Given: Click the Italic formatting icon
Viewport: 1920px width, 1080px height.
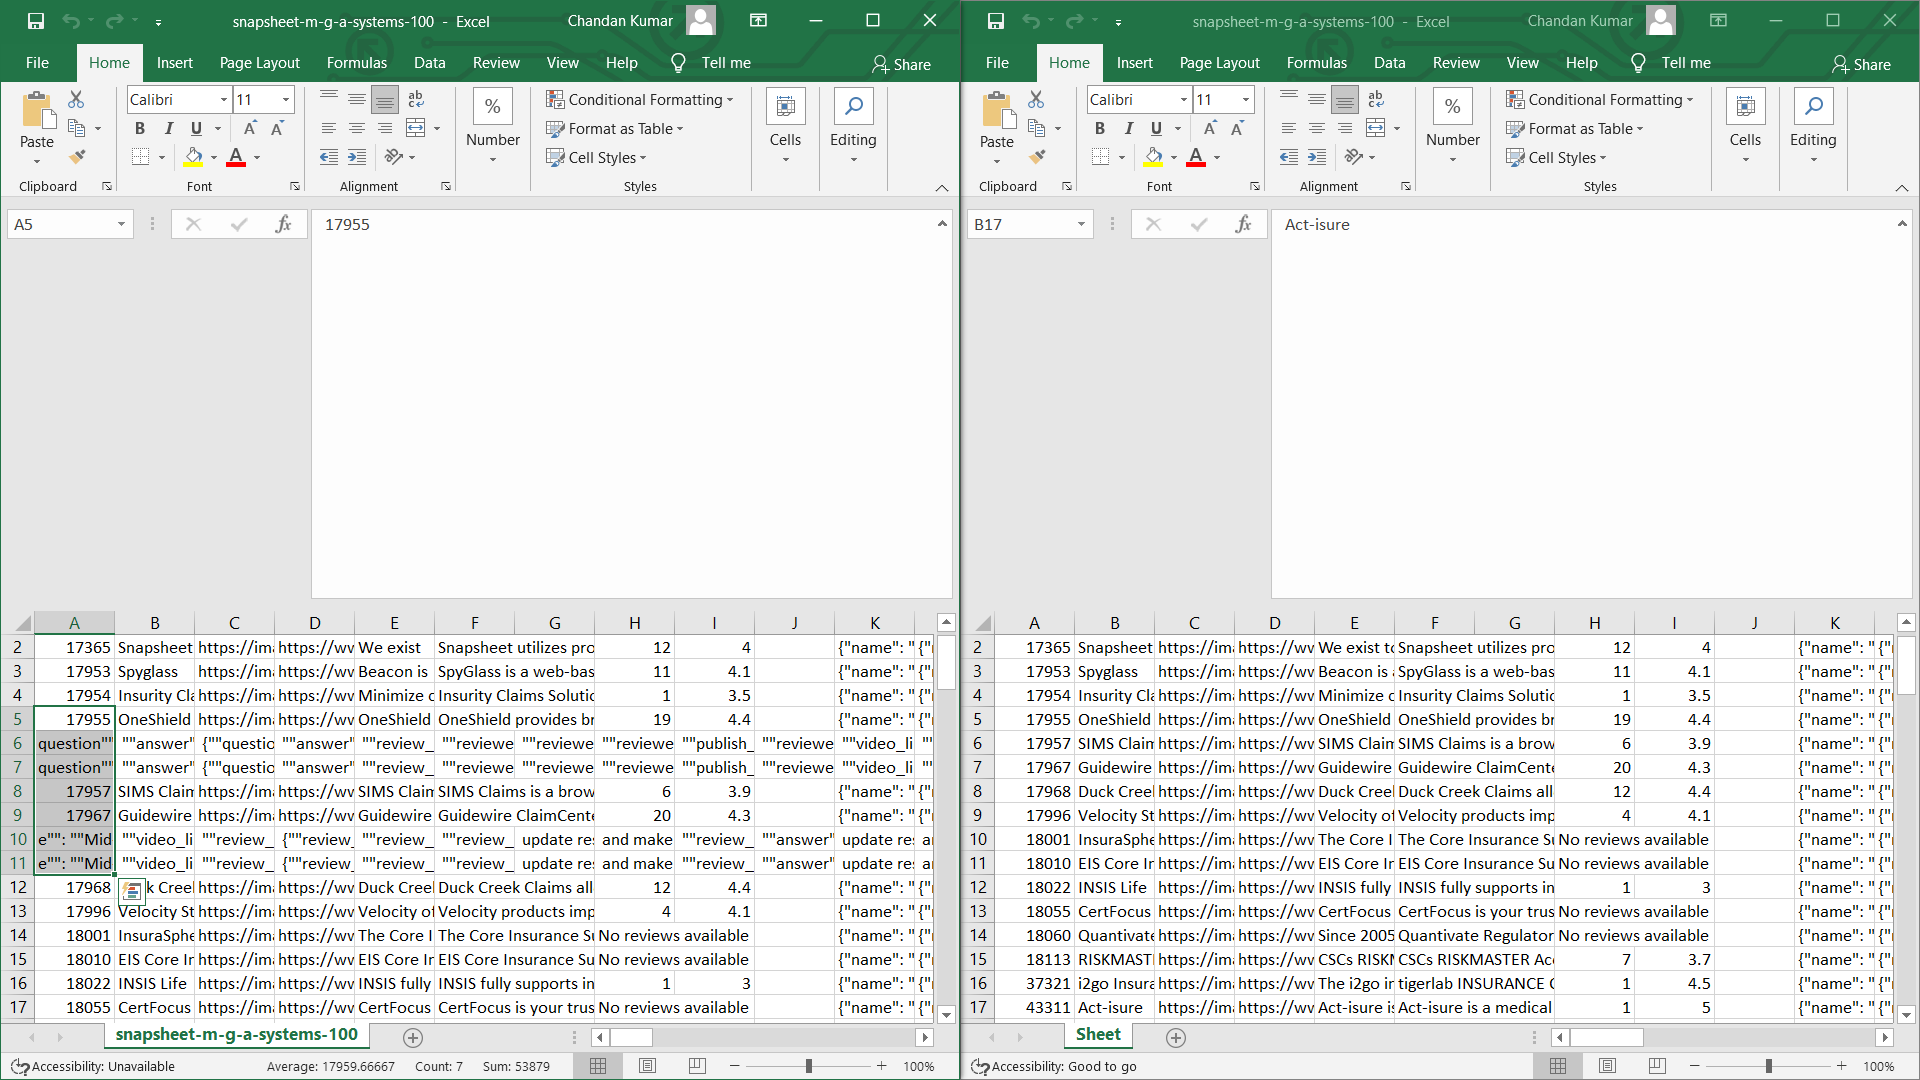Looking at the screenshot, I should click(x=169, y=128).
